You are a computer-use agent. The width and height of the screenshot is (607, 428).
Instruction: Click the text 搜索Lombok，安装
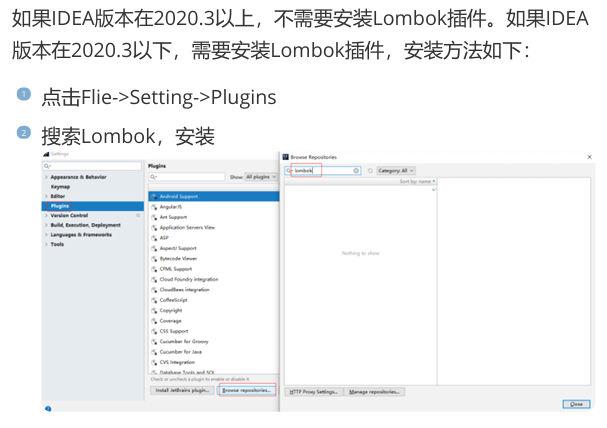(x=128, y=136)
